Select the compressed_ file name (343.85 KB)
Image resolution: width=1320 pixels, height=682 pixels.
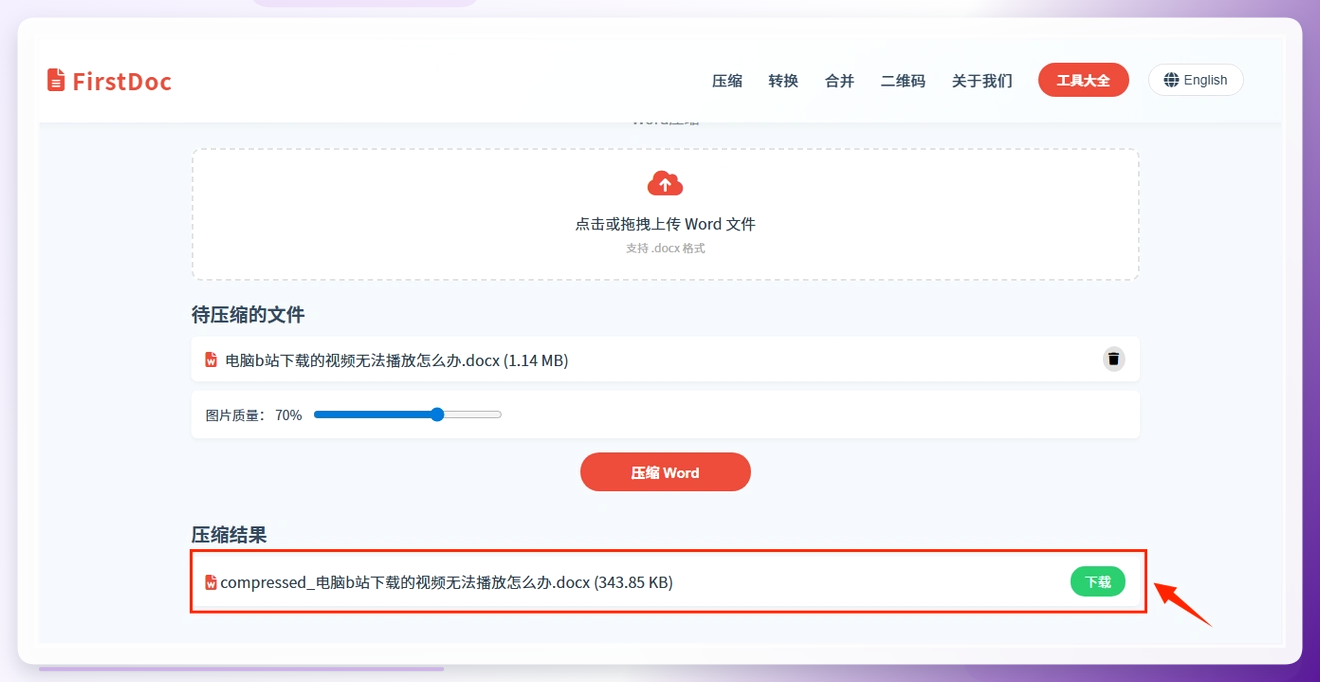click(447, 582)
